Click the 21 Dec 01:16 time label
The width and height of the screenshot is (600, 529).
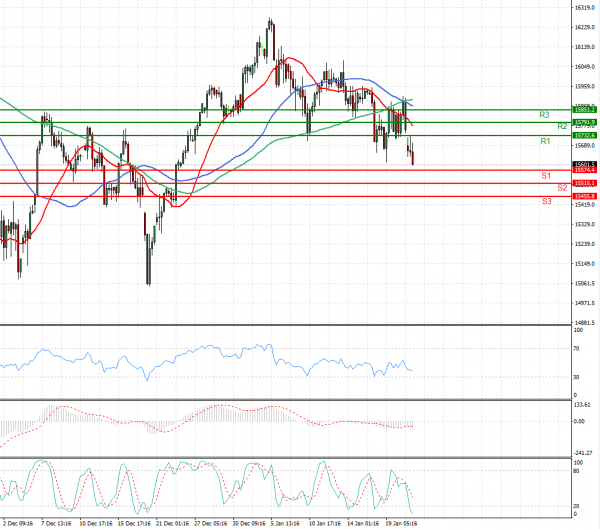pos(172,523)
